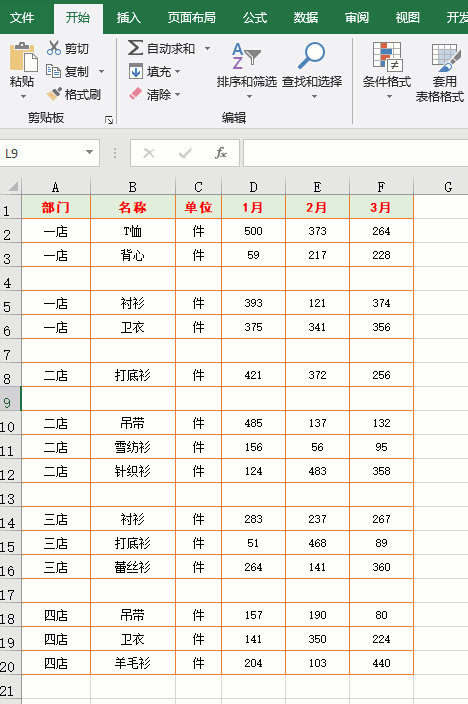Expand the AutoSum dropdown arrow
This screenshot has width=468, height=704.
point(208,48)
